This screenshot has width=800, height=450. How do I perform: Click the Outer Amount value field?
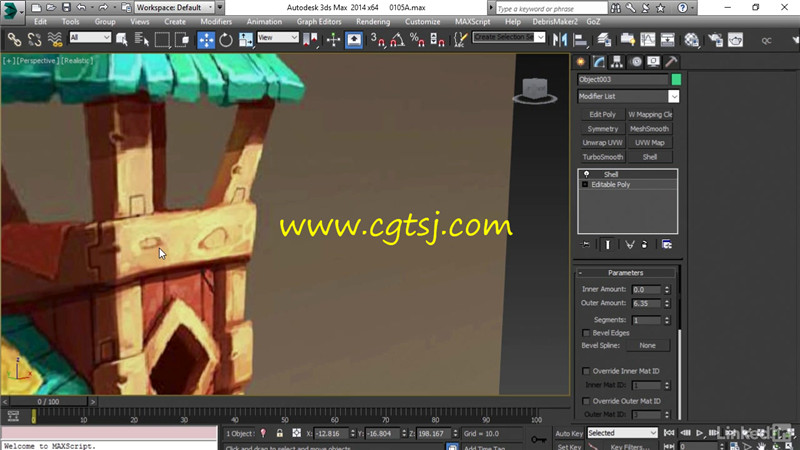[x=646, y=304]
